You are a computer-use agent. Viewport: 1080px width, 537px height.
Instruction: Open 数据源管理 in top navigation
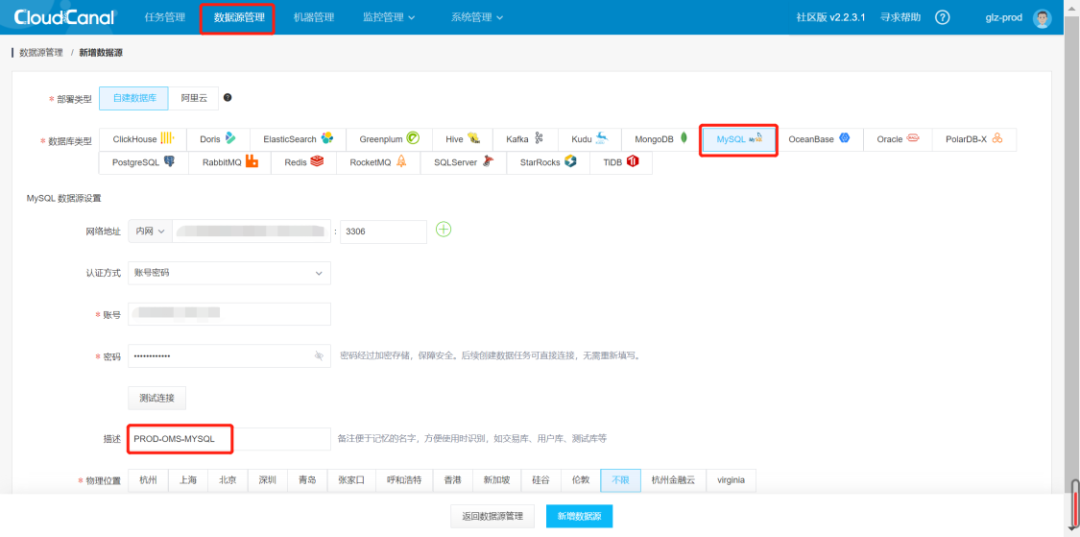239,17
